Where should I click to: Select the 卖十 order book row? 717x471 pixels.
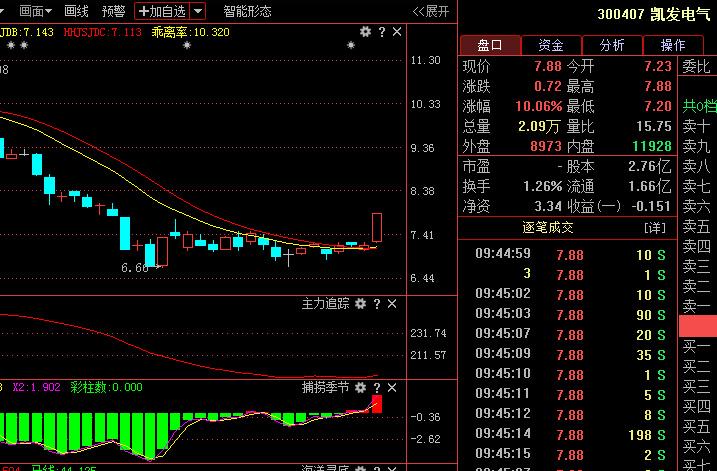pos(696,126)
